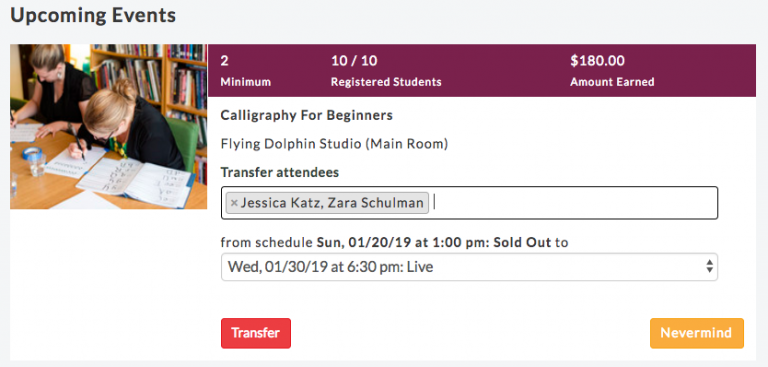Open the target schedule dropdown
The width and height of the screenshot is (768, 367).
click(469, 267)
